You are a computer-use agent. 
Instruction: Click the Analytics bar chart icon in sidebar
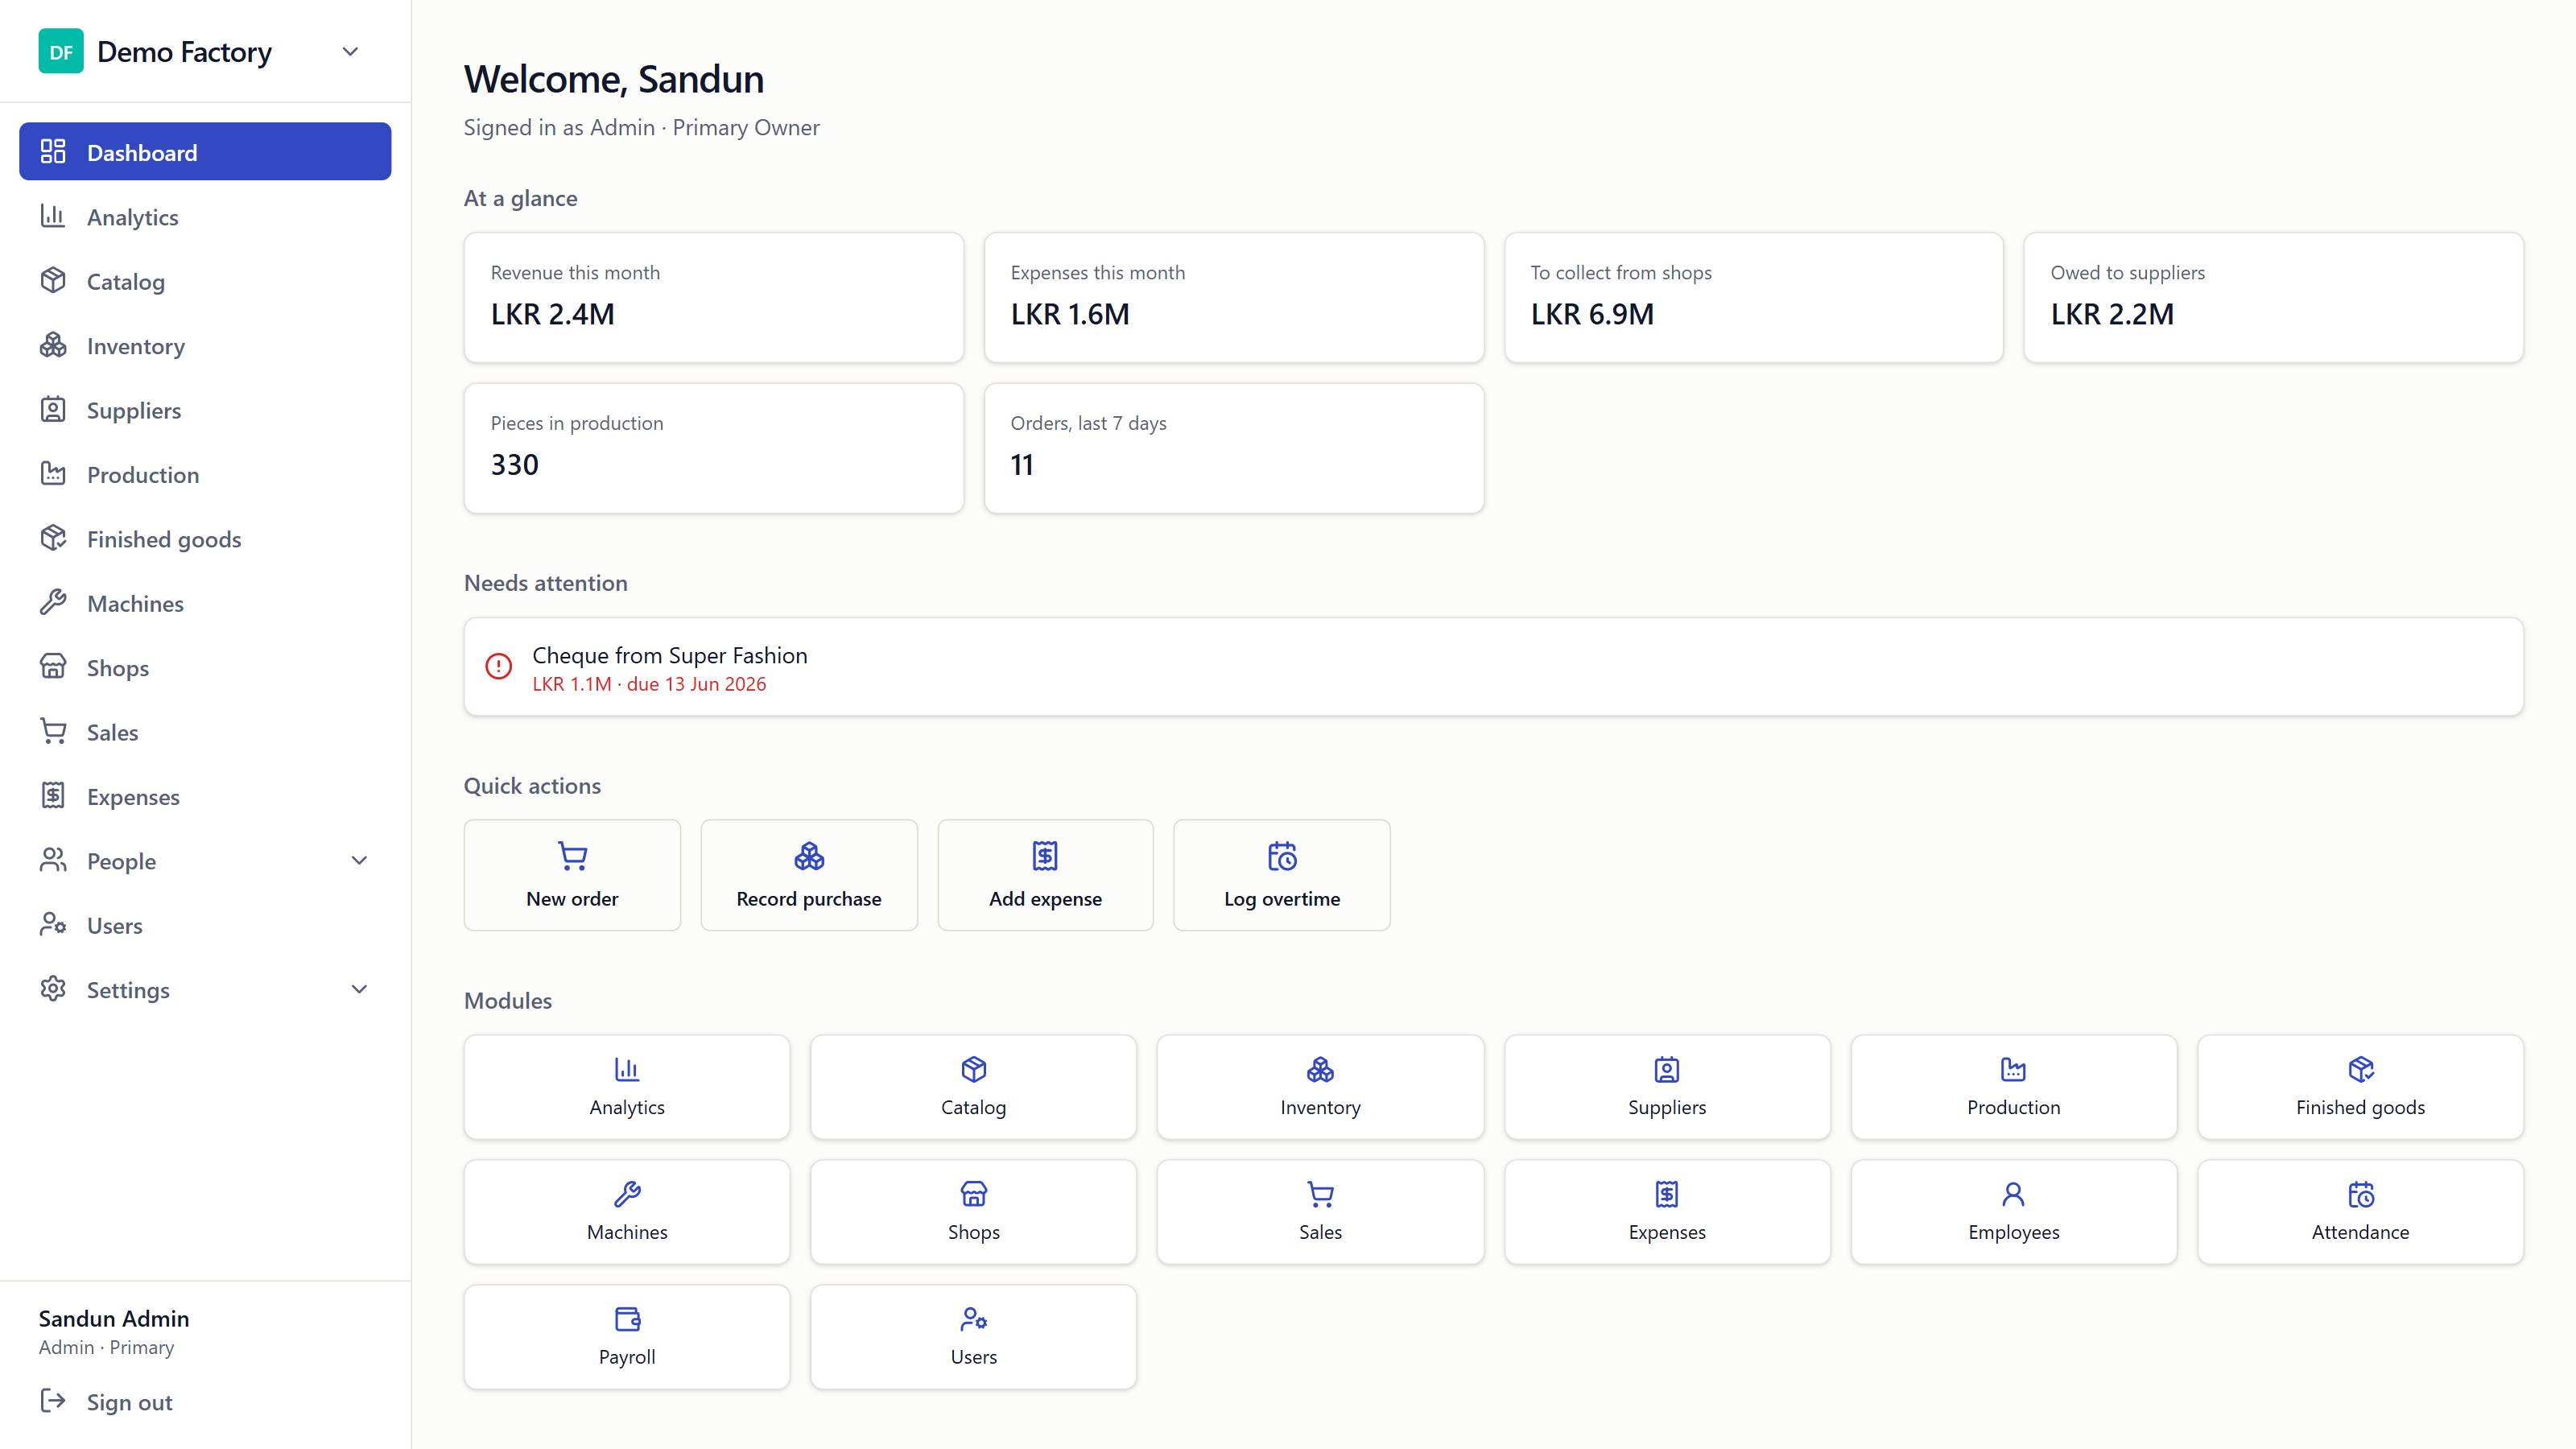click(53, 216)
